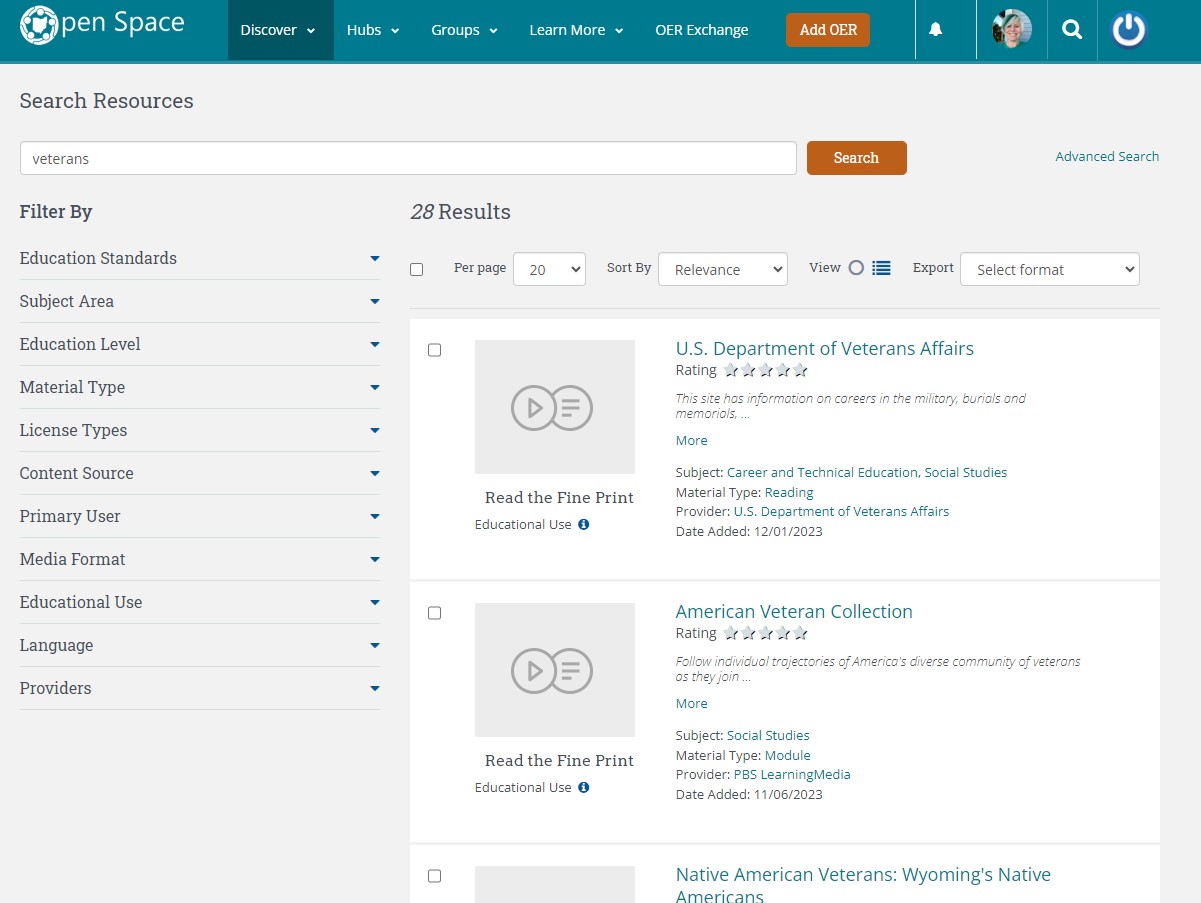Open U.S. Department of Veterans Affairs provider link
Viewport: 1201px width, 903px height.
(x=842, y=512)
